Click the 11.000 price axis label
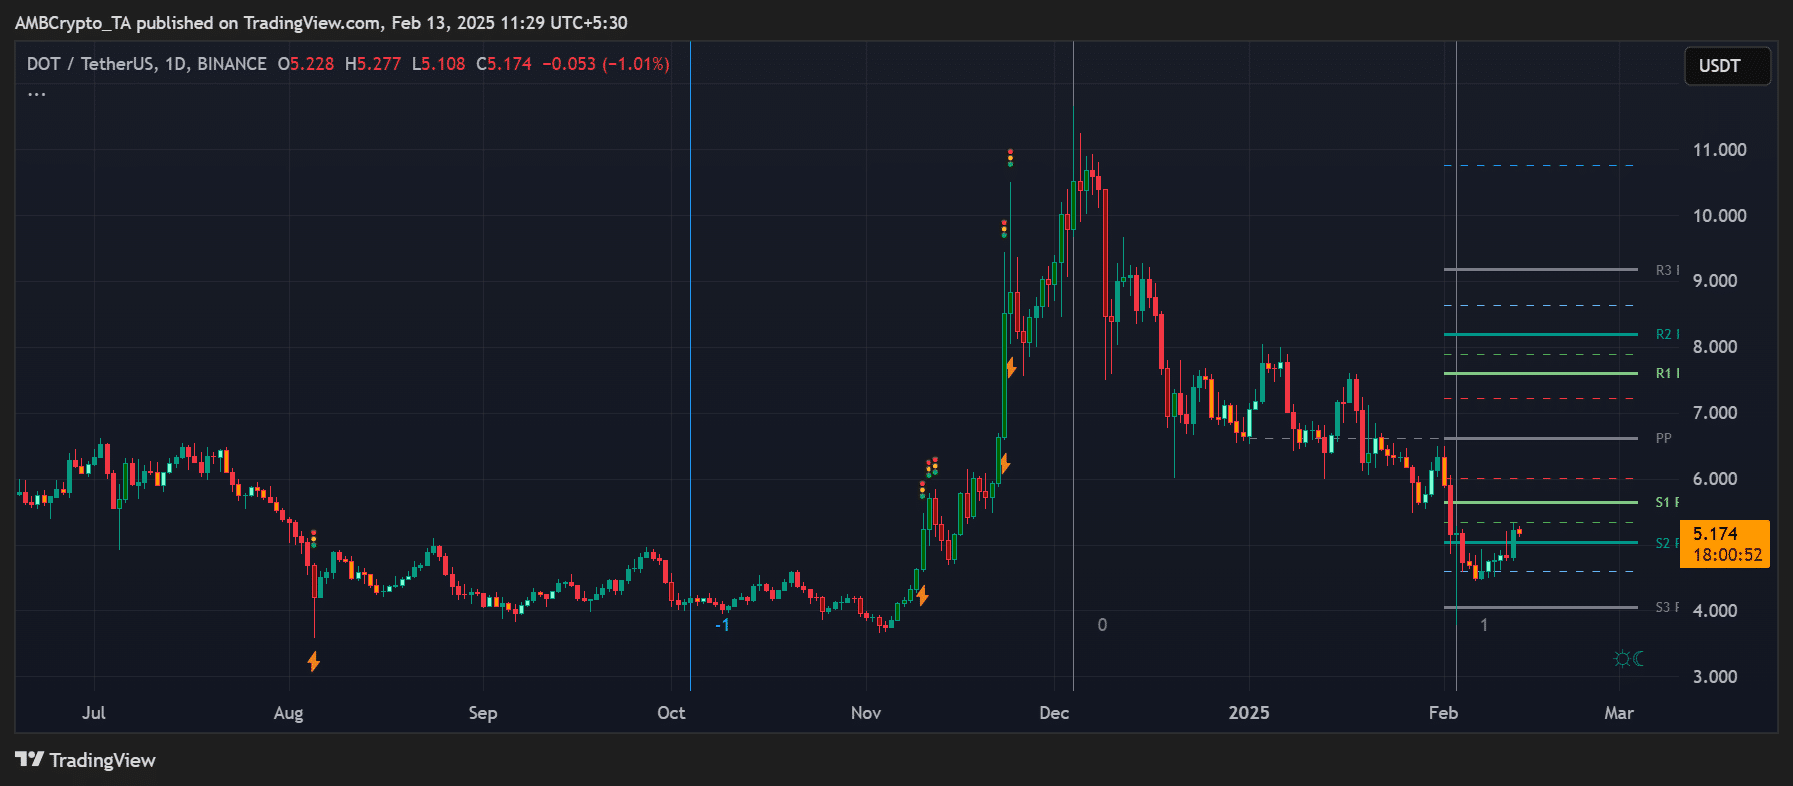This screenshot has width=1793, height=786. (x=1719, y=150)
